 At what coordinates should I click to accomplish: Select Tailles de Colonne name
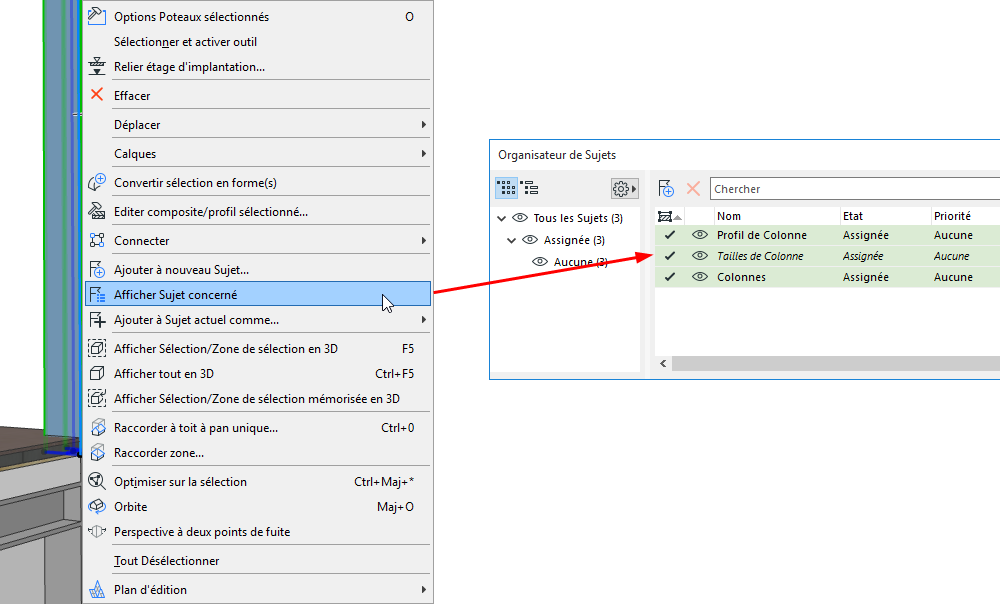760,256
